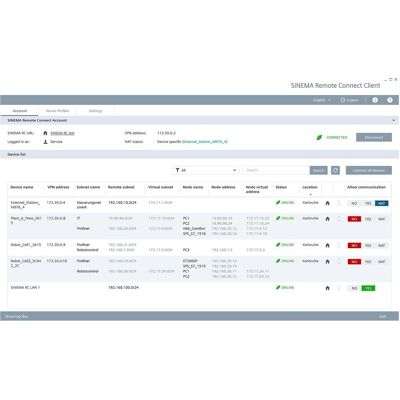
Task: Open the All filter dropdown
Action: point(205,170)
